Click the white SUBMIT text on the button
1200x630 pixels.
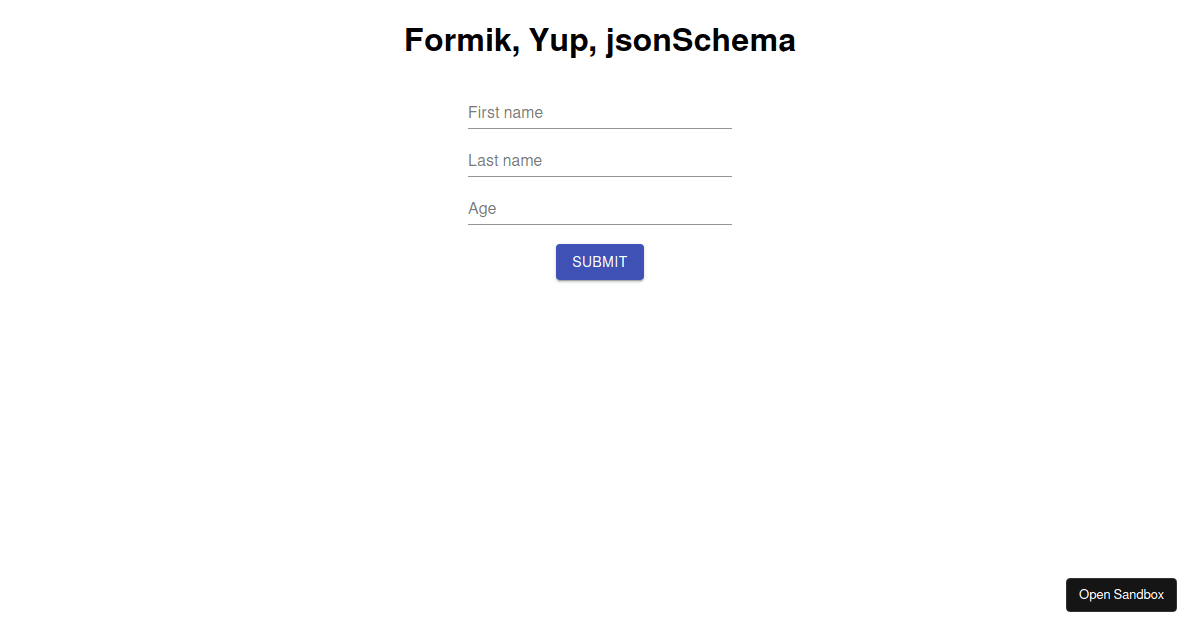pos(600,262)
